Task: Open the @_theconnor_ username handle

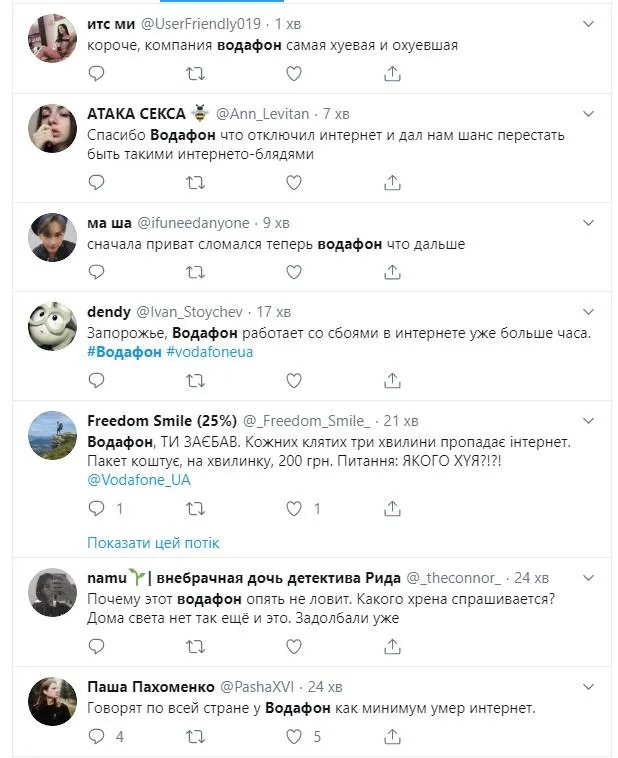Action: click(x=463, y=578)
